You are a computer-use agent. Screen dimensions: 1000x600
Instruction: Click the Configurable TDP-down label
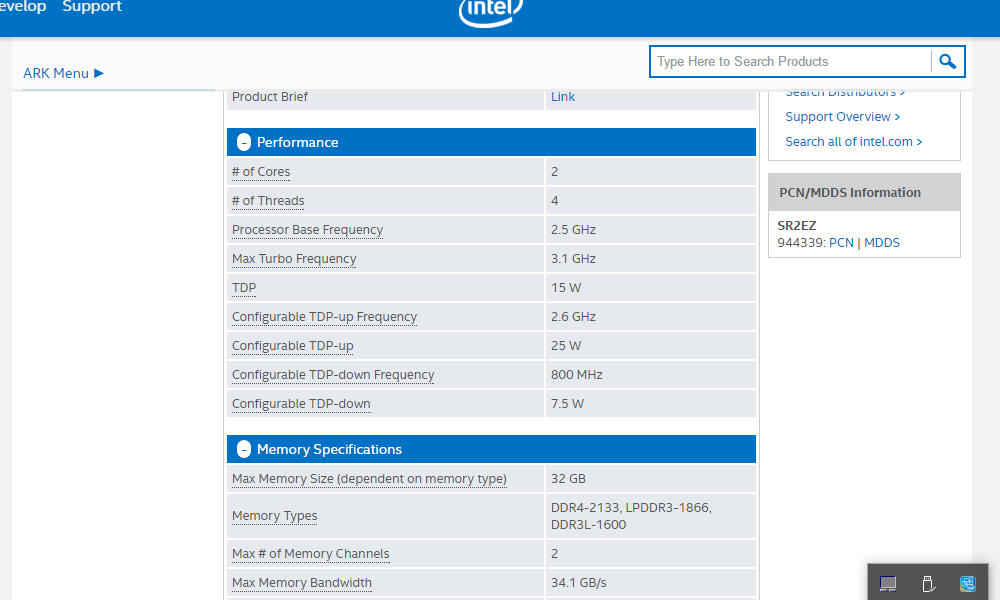[301, 404]
